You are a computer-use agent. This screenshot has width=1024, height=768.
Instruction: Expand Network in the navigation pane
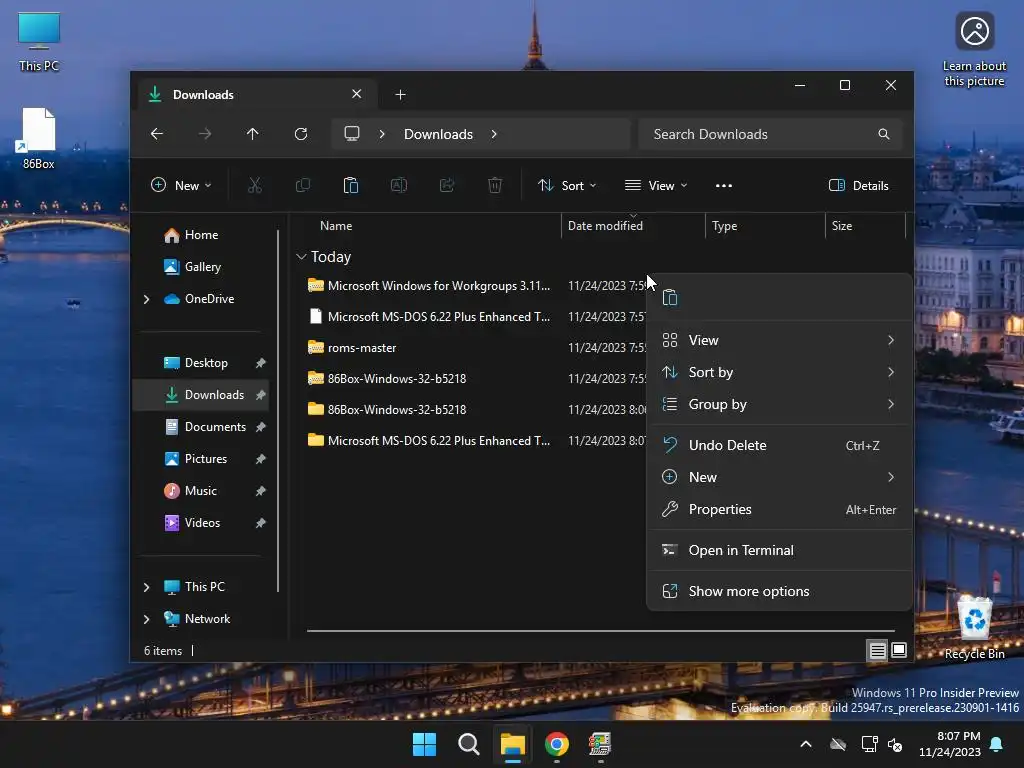(146, 619)
